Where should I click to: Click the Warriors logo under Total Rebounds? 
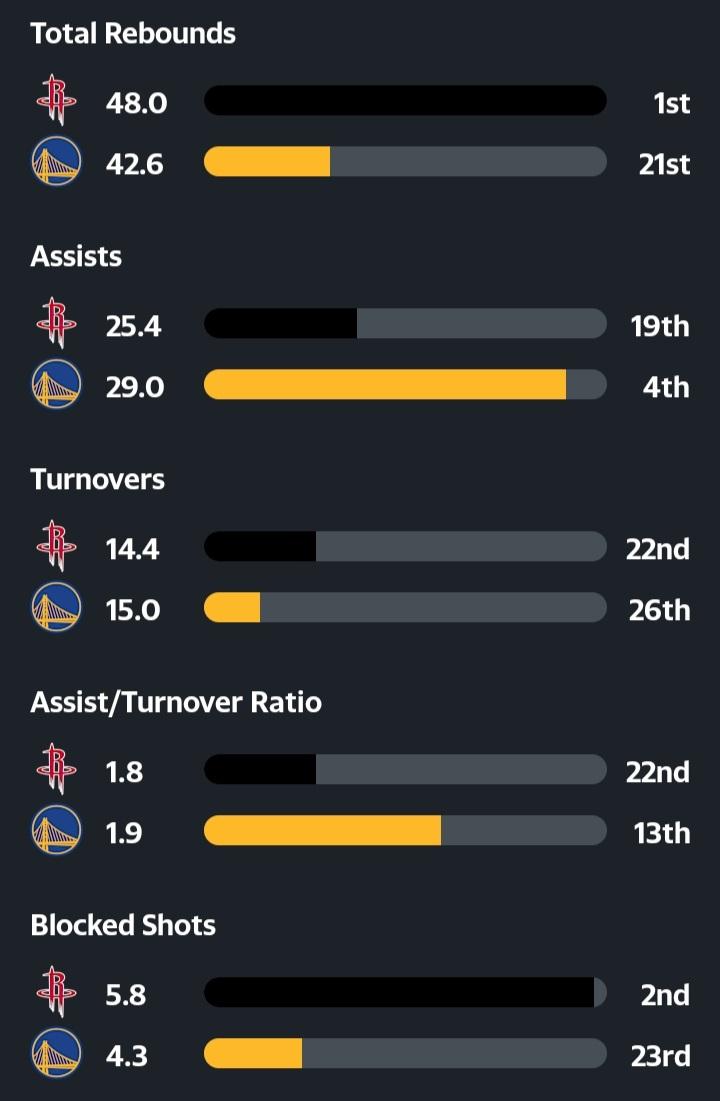[56, 163]
